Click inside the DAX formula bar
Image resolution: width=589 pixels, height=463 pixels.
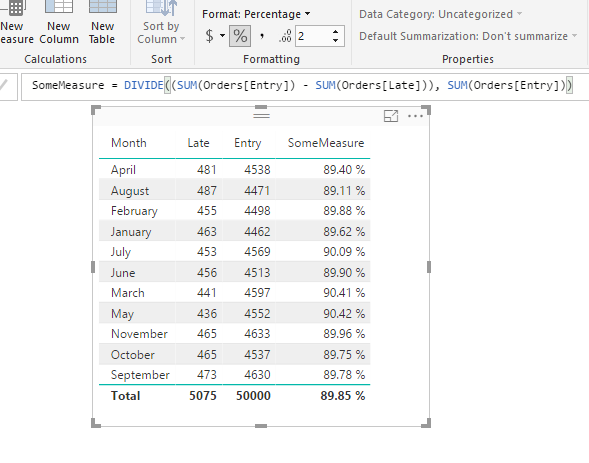pos(305,86)
